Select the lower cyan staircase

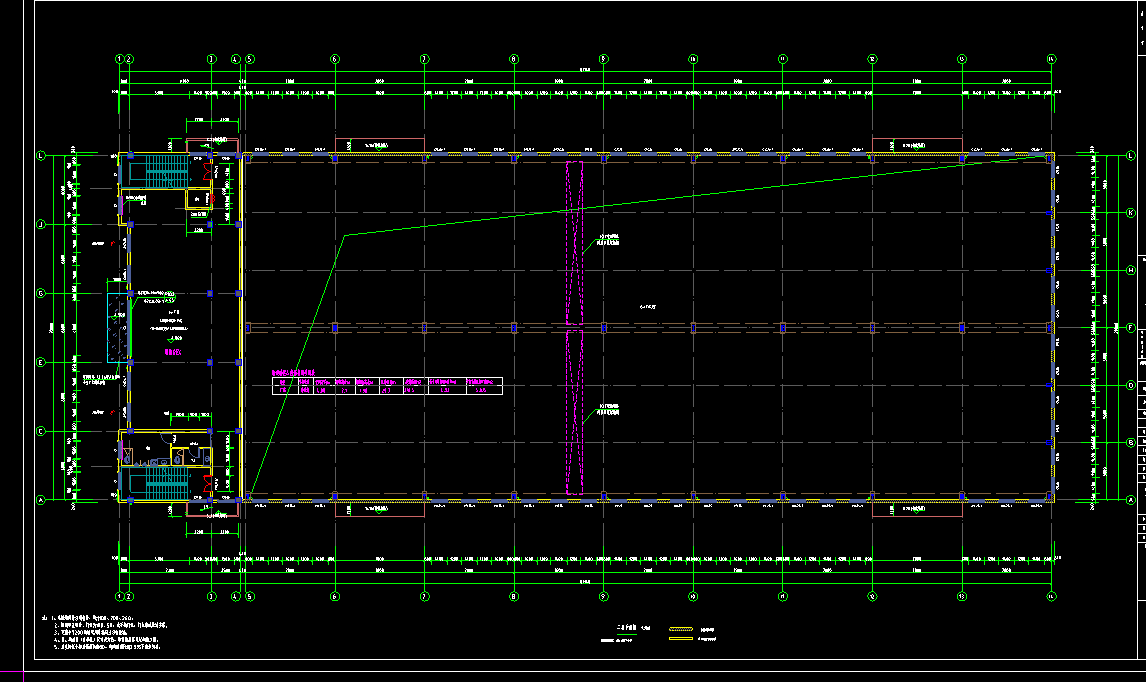pyautogui.click(x=159, y=485)
